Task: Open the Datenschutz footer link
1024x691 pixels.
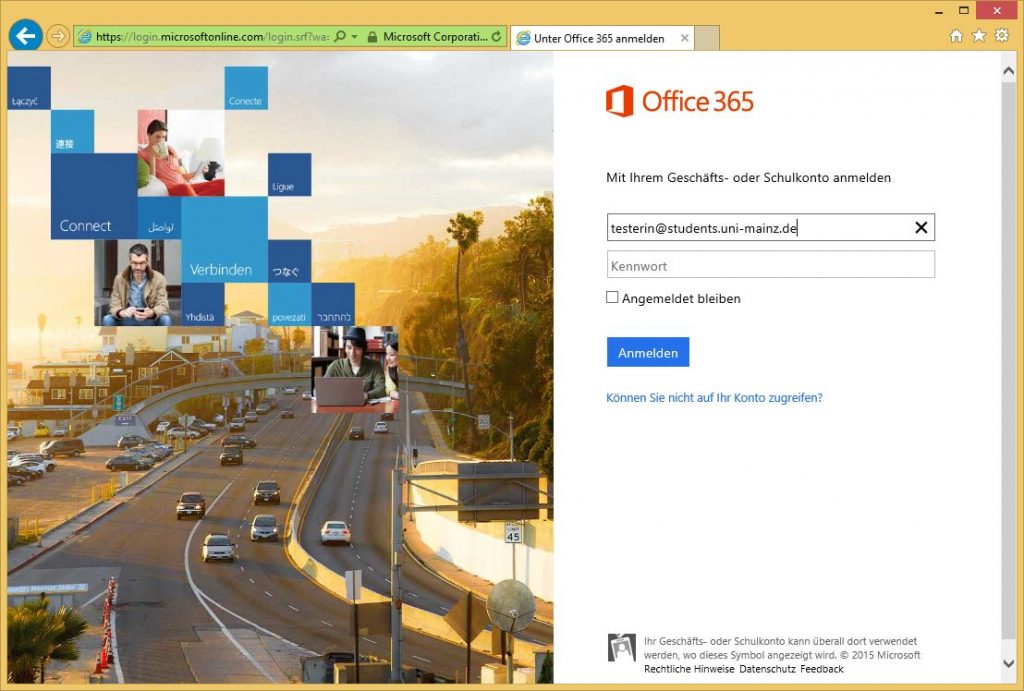Action: pos(767,669)
